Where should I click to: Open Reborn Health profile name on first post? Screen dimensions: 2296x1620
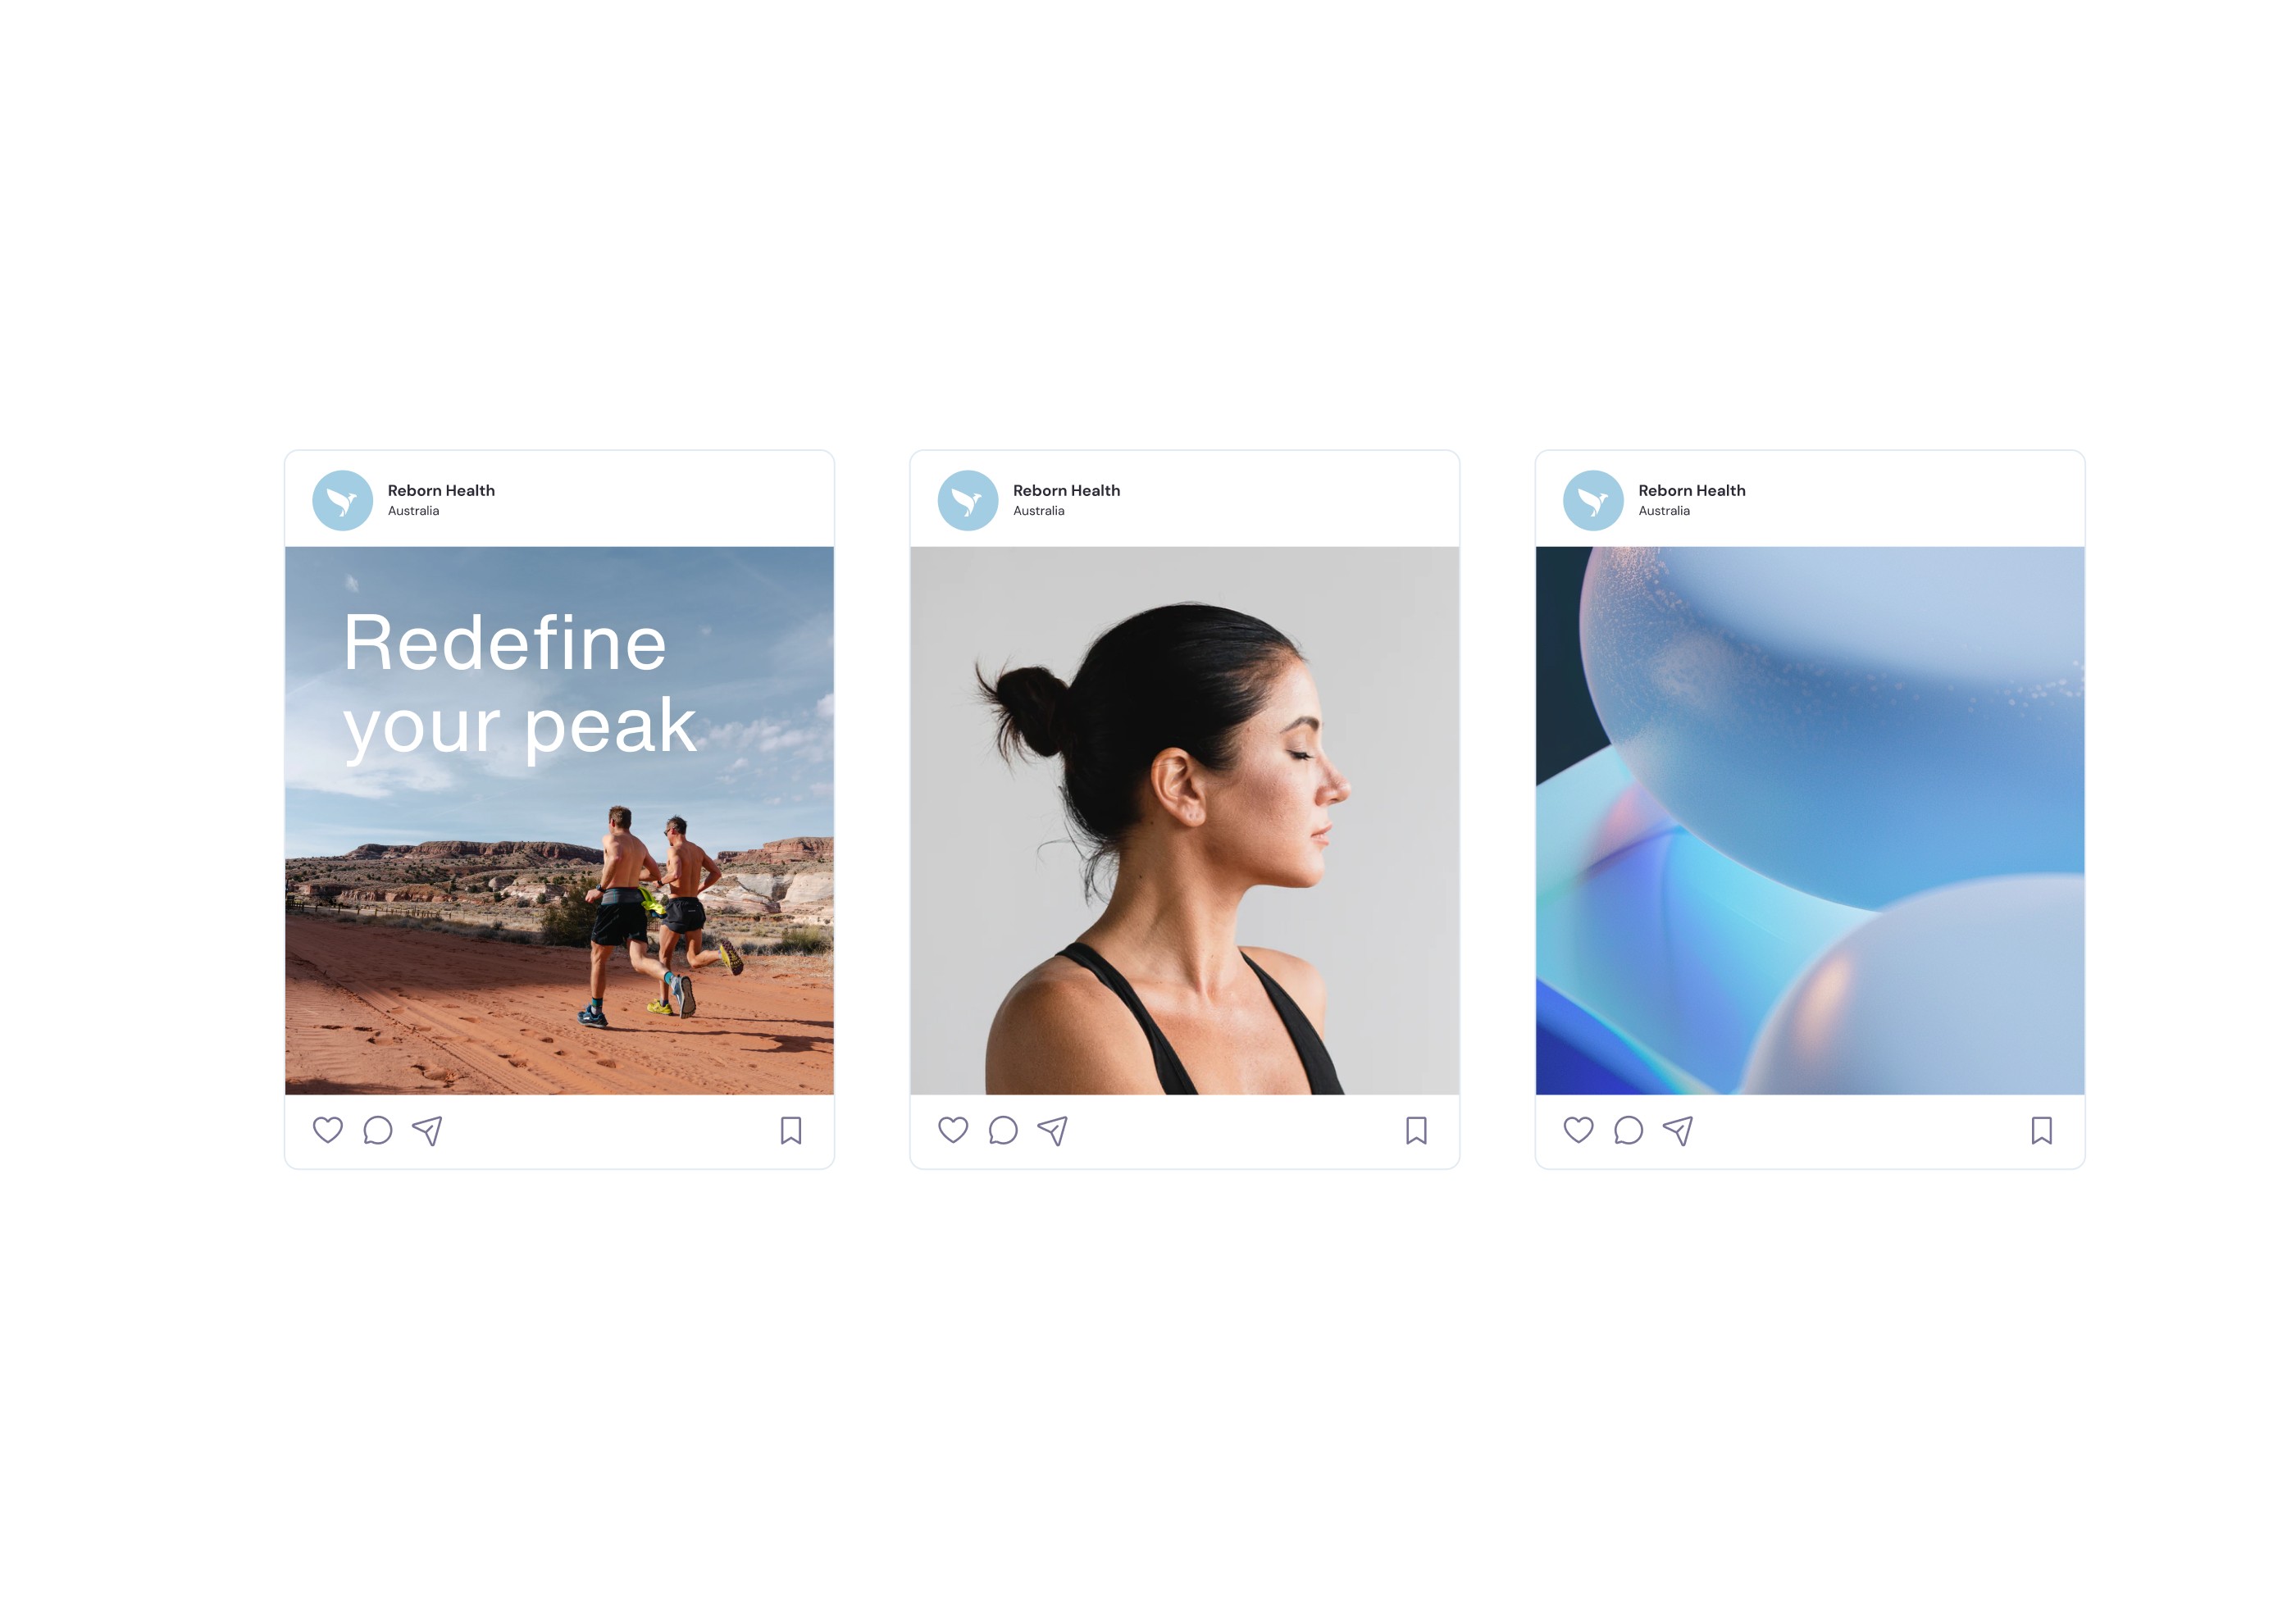pos(441,490)
